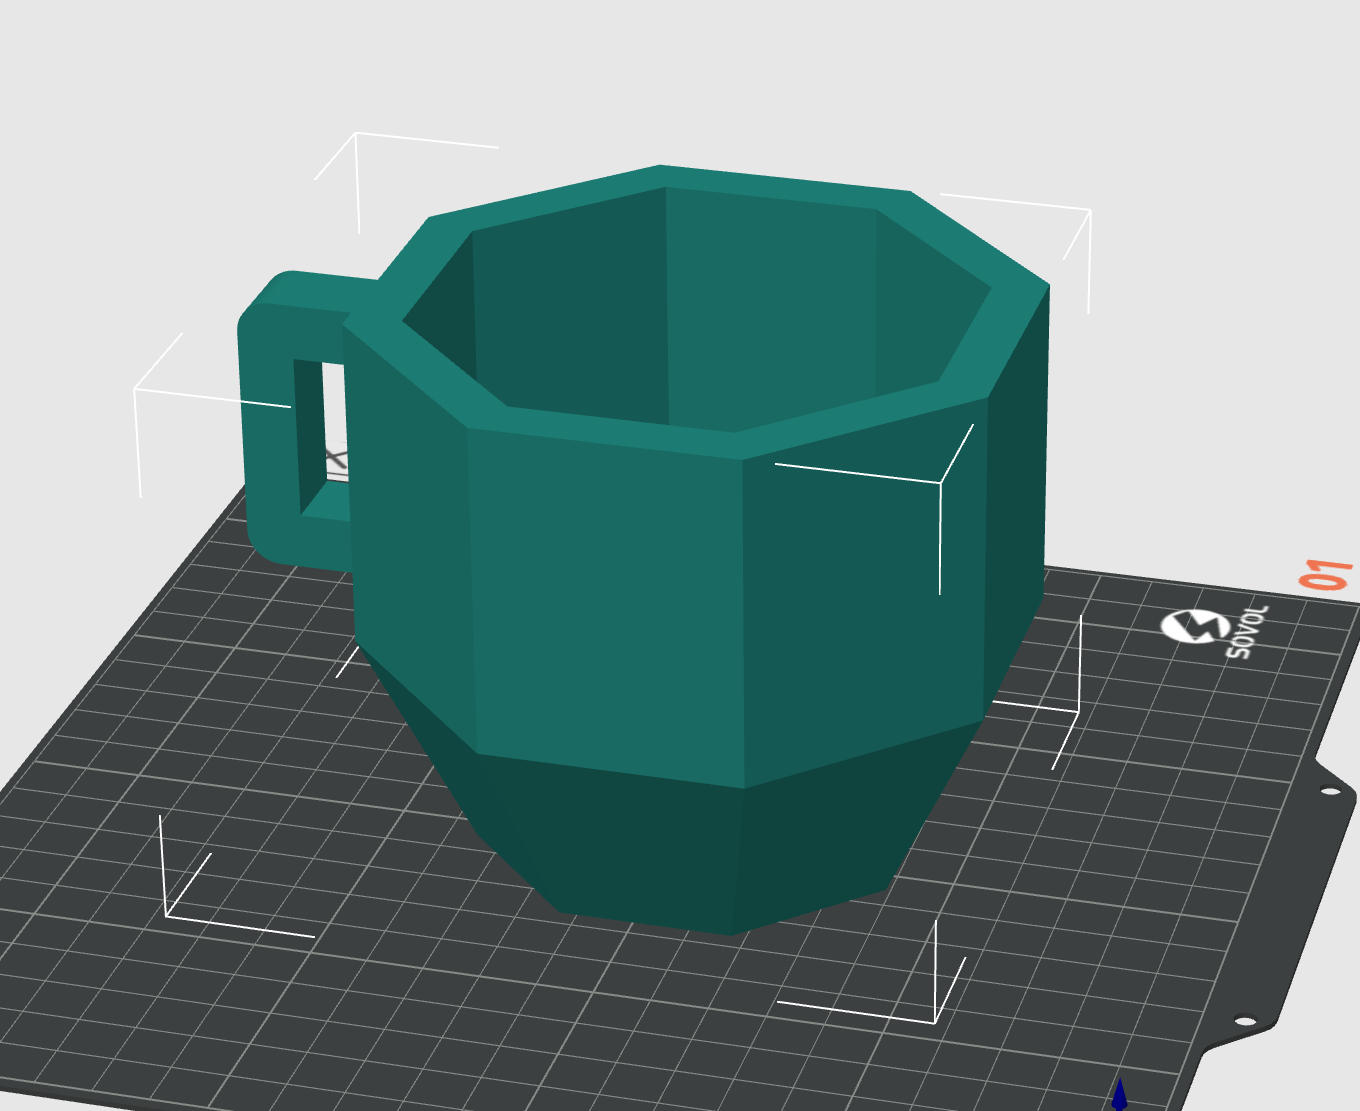Click the orange 01 plate label
The height and width of the screenshot is (1111, 1360).
pos(1325,575)
